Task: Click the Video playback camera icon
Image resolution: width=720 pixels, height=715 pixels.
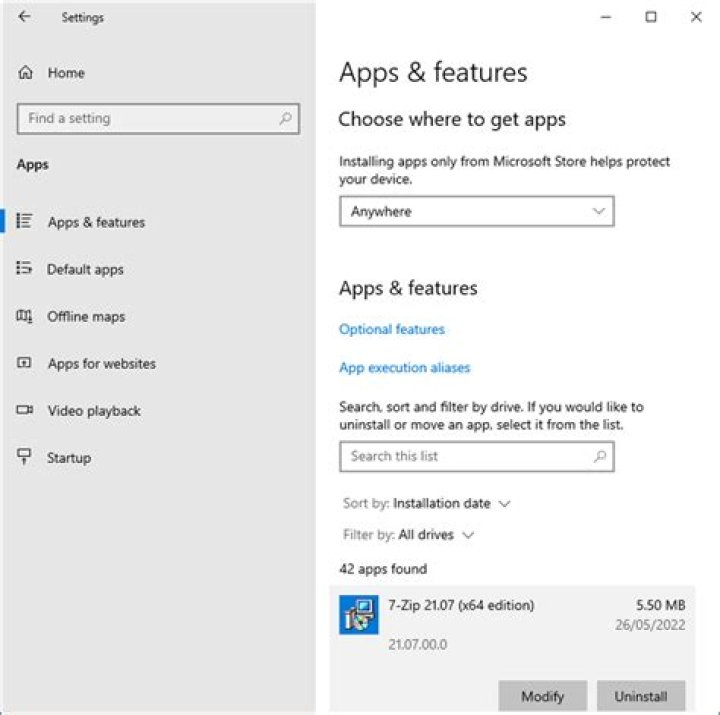Action: [x=24, y=409]
